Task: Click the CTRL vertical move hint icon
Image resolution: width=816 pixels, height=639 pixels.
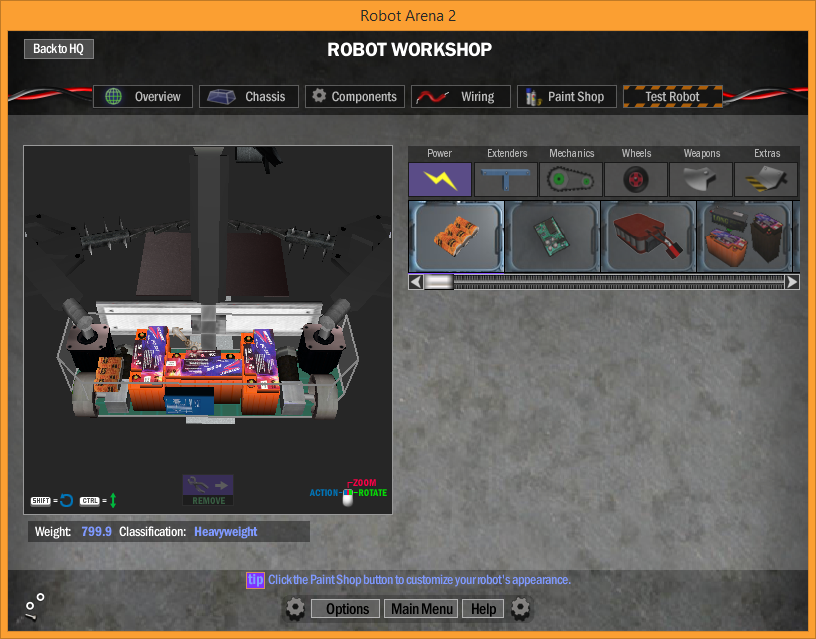Action: pyautogui.click(x=98, y=501)
